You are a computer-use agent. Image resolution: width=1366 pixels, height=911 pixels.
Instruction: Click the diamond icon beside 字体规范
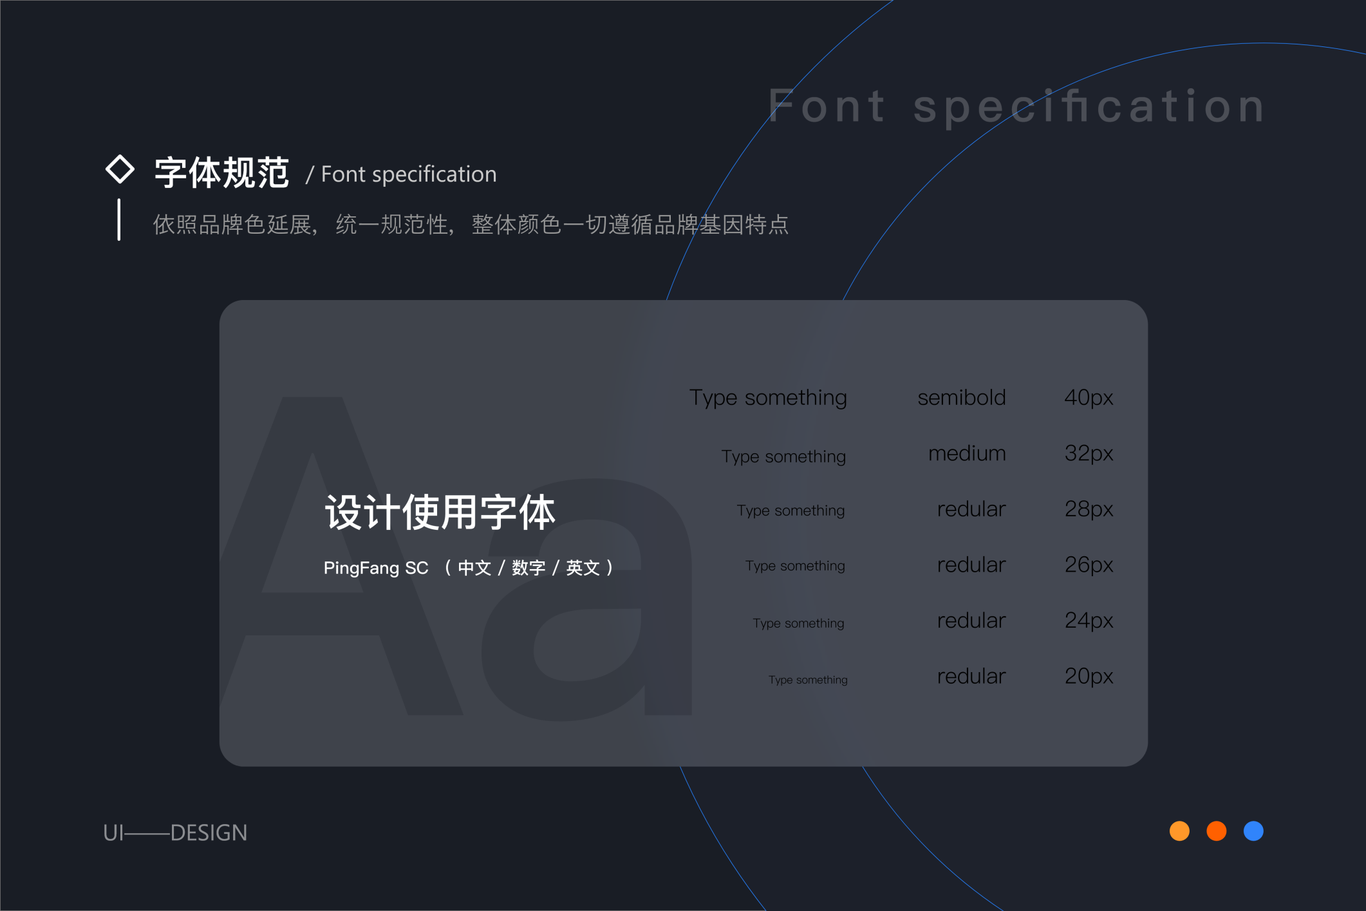[120, 170]
